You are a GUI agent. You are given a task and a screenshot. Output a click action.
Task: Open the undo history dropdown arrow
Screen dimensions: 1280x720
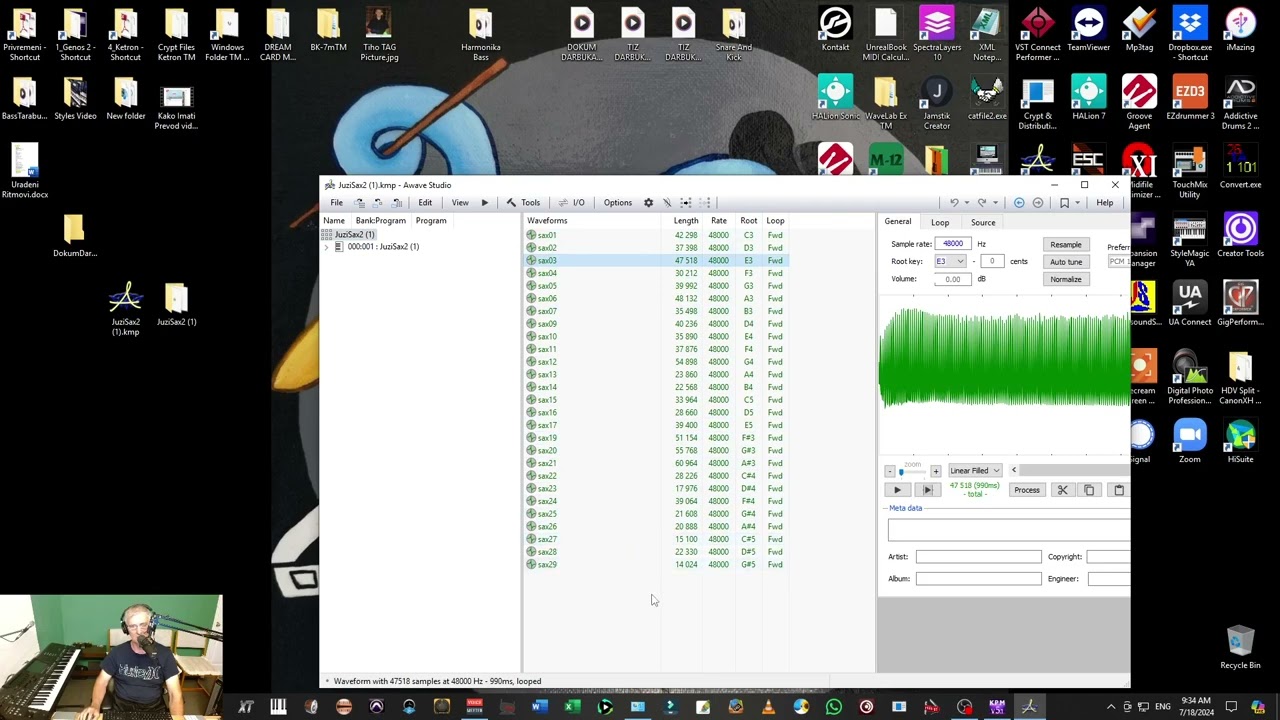[x=965, y=203]
